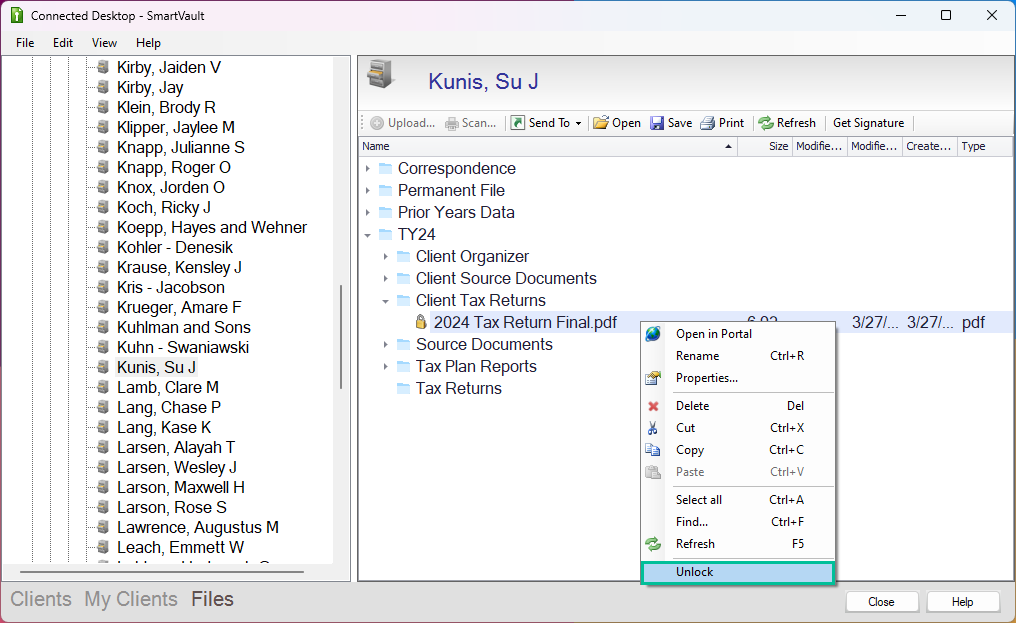Click the red Delete icon in context menu
1016x623 pixels.
653,406
